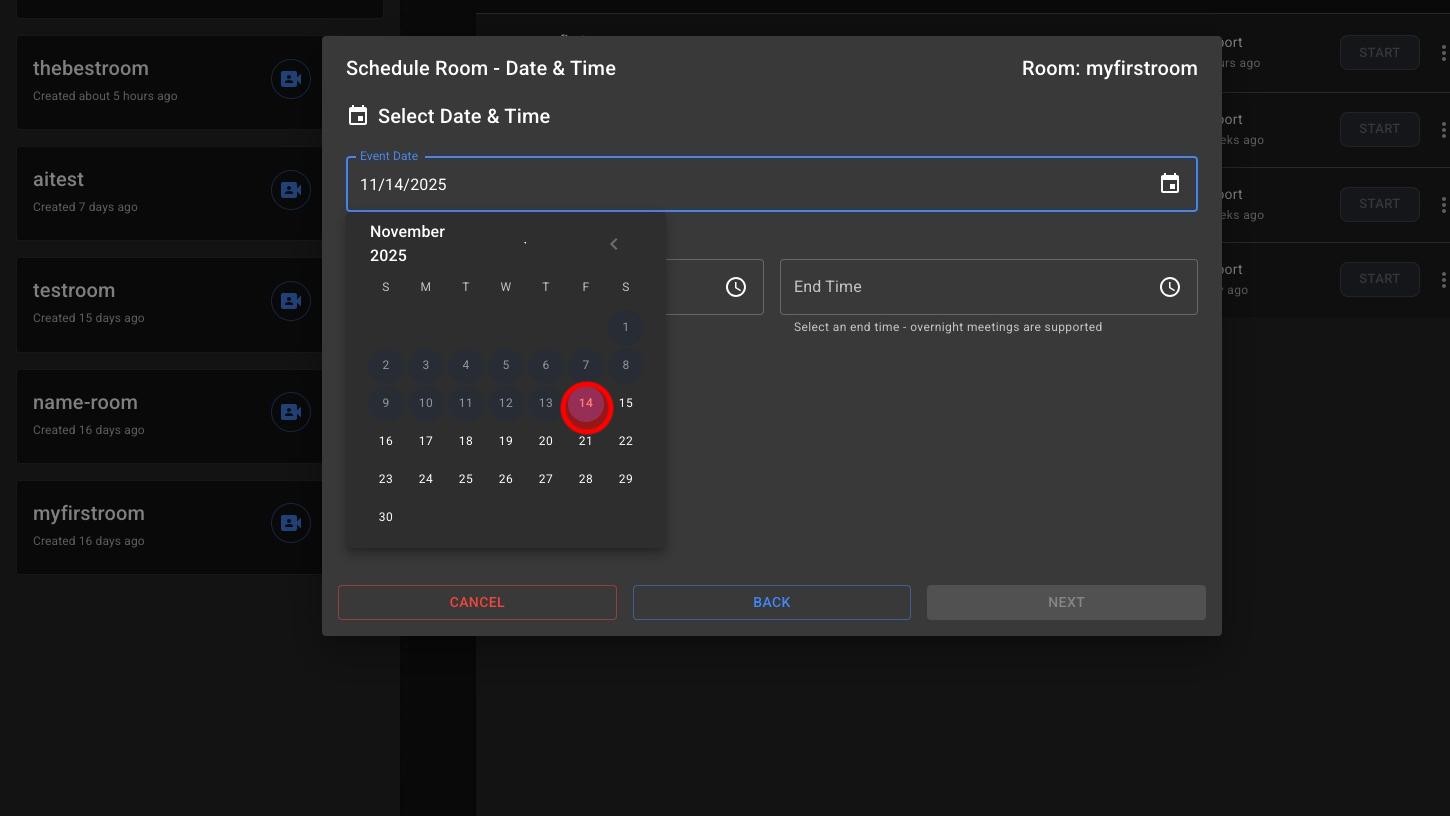This screenshot has height=816, width=1450.
Task: Click the start time clock icon
Action: [735, 287]
